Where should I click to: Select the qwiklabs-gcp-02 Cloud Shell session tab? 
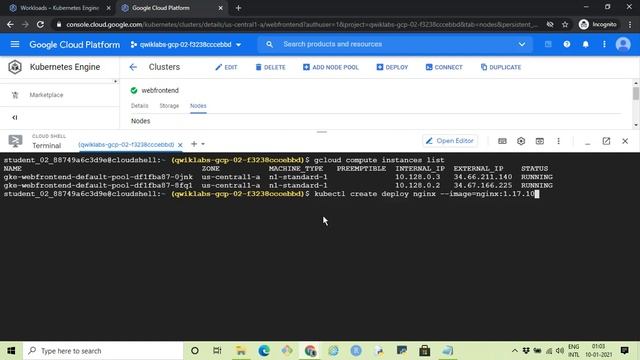(126, 144)
